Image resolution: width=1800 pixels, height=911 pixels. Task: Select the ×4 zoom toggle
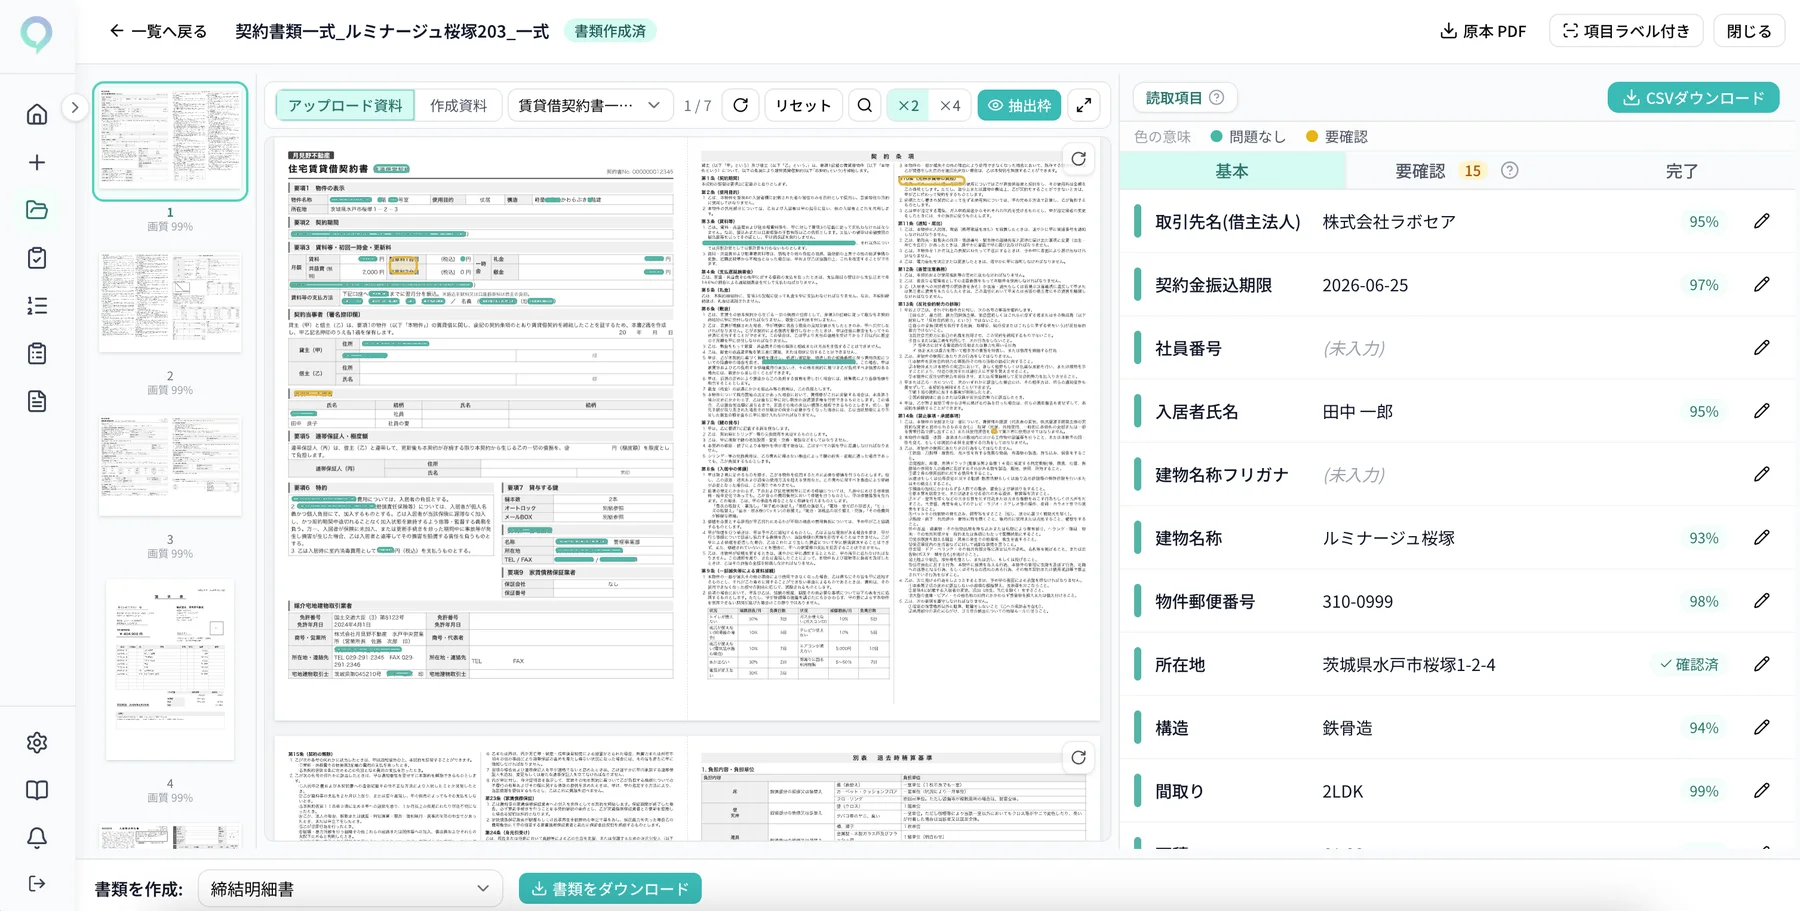pos(950,105)
